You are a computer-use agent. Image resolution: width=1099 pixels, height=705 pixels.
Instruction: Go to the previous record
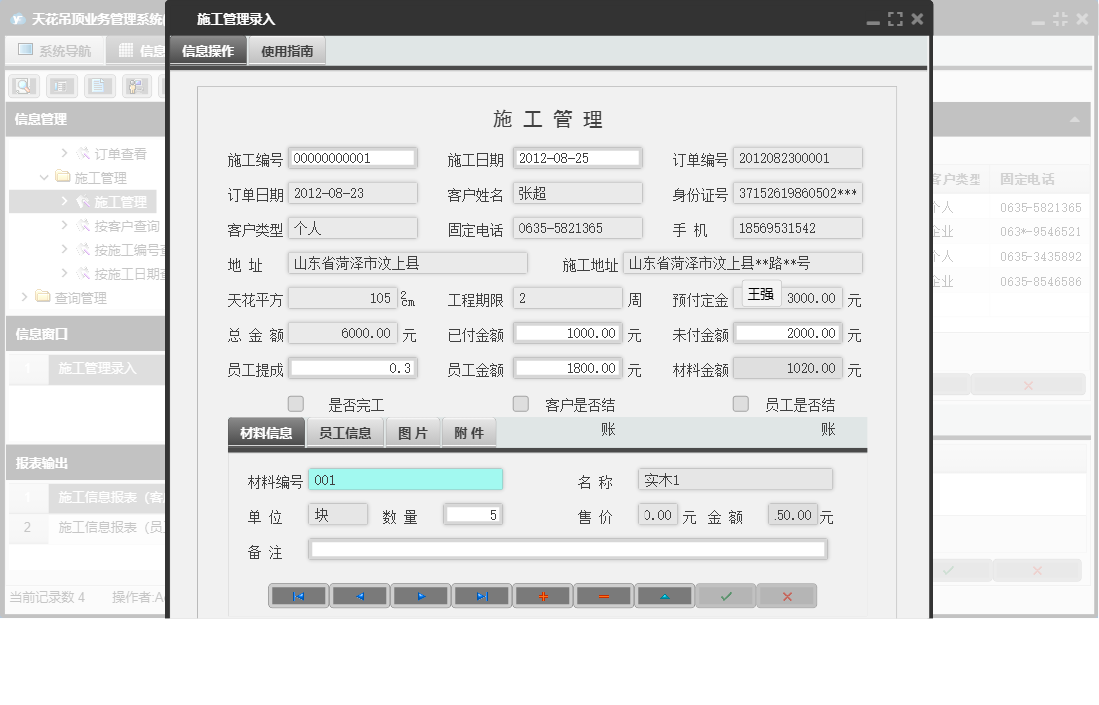[360, 595]
